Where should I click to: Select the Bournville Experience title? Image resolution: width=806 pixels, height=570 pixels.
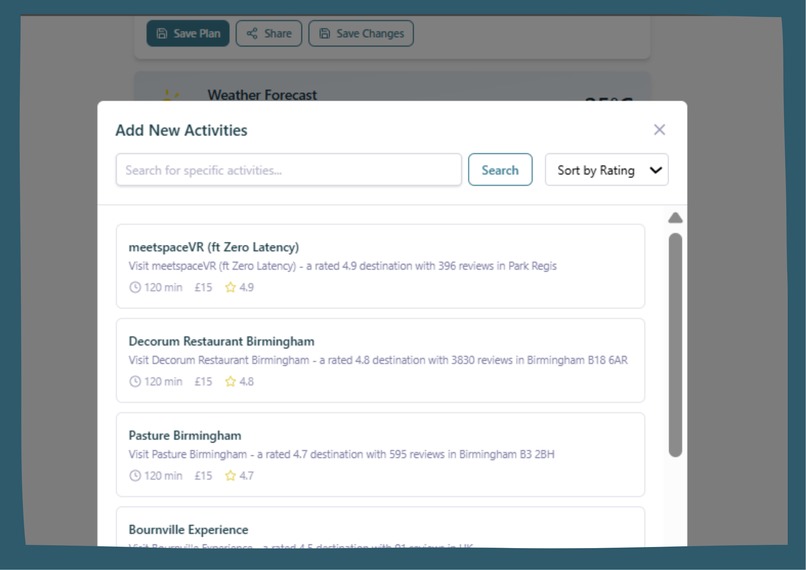tap(188, 529)
